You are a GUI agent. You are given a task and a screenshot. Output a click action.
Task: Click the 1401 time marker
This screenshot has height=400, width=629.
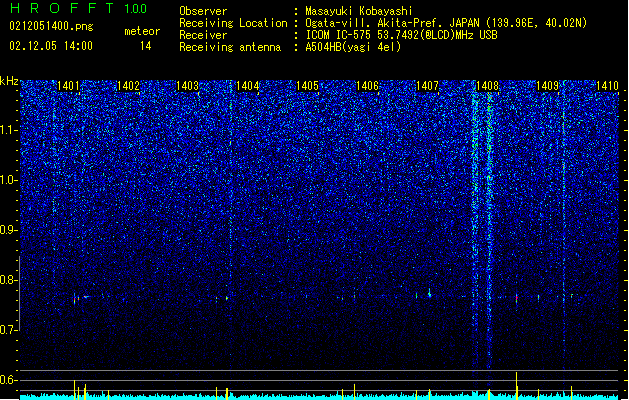[68, 86]
